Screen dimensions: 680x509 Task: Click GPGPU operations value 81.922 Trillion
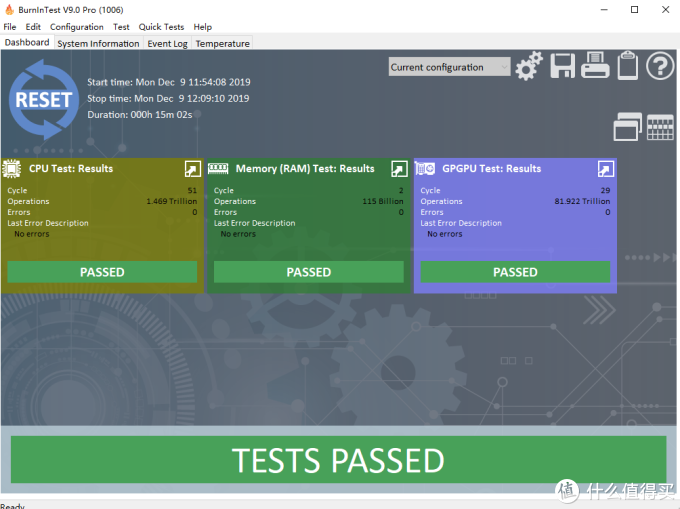pyautogui.click(x=582, y=201)
